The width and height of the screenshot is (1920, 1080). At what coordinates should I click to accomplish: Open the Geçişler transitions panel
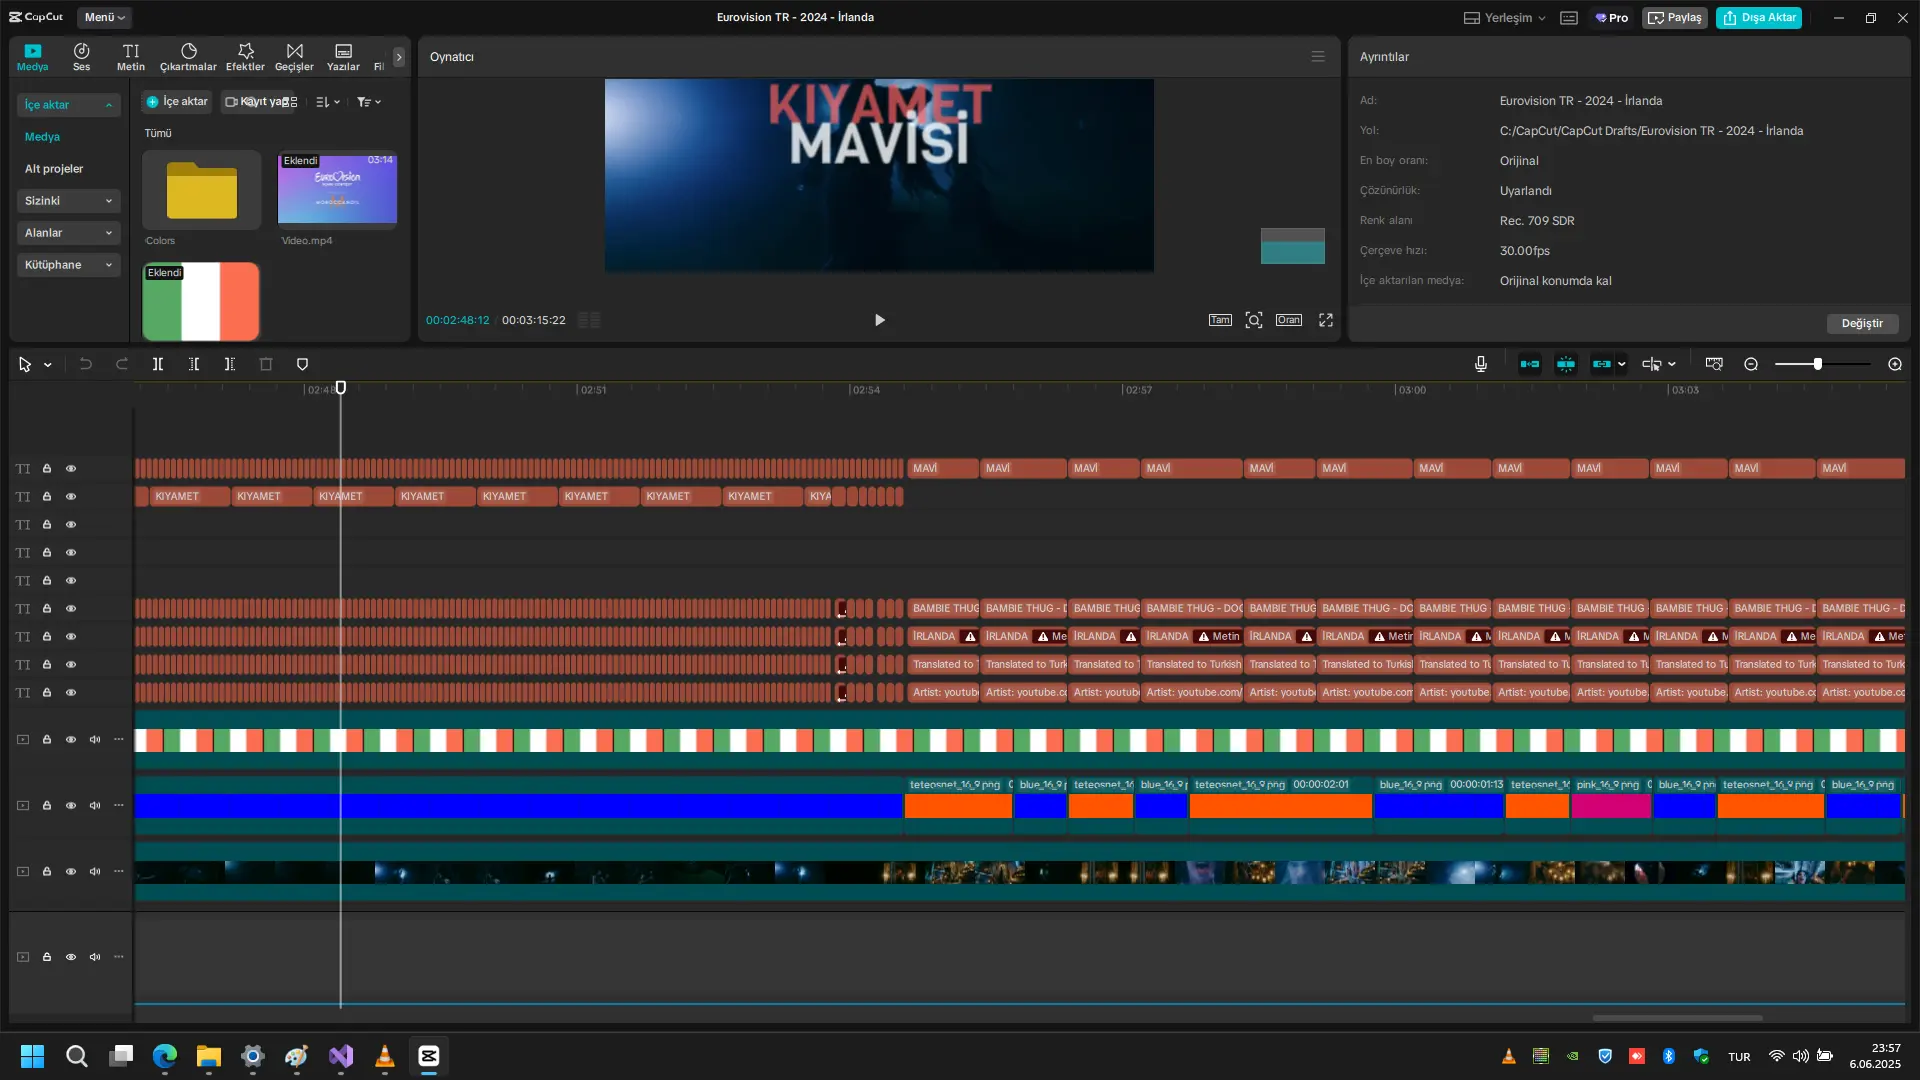point(294,57)
